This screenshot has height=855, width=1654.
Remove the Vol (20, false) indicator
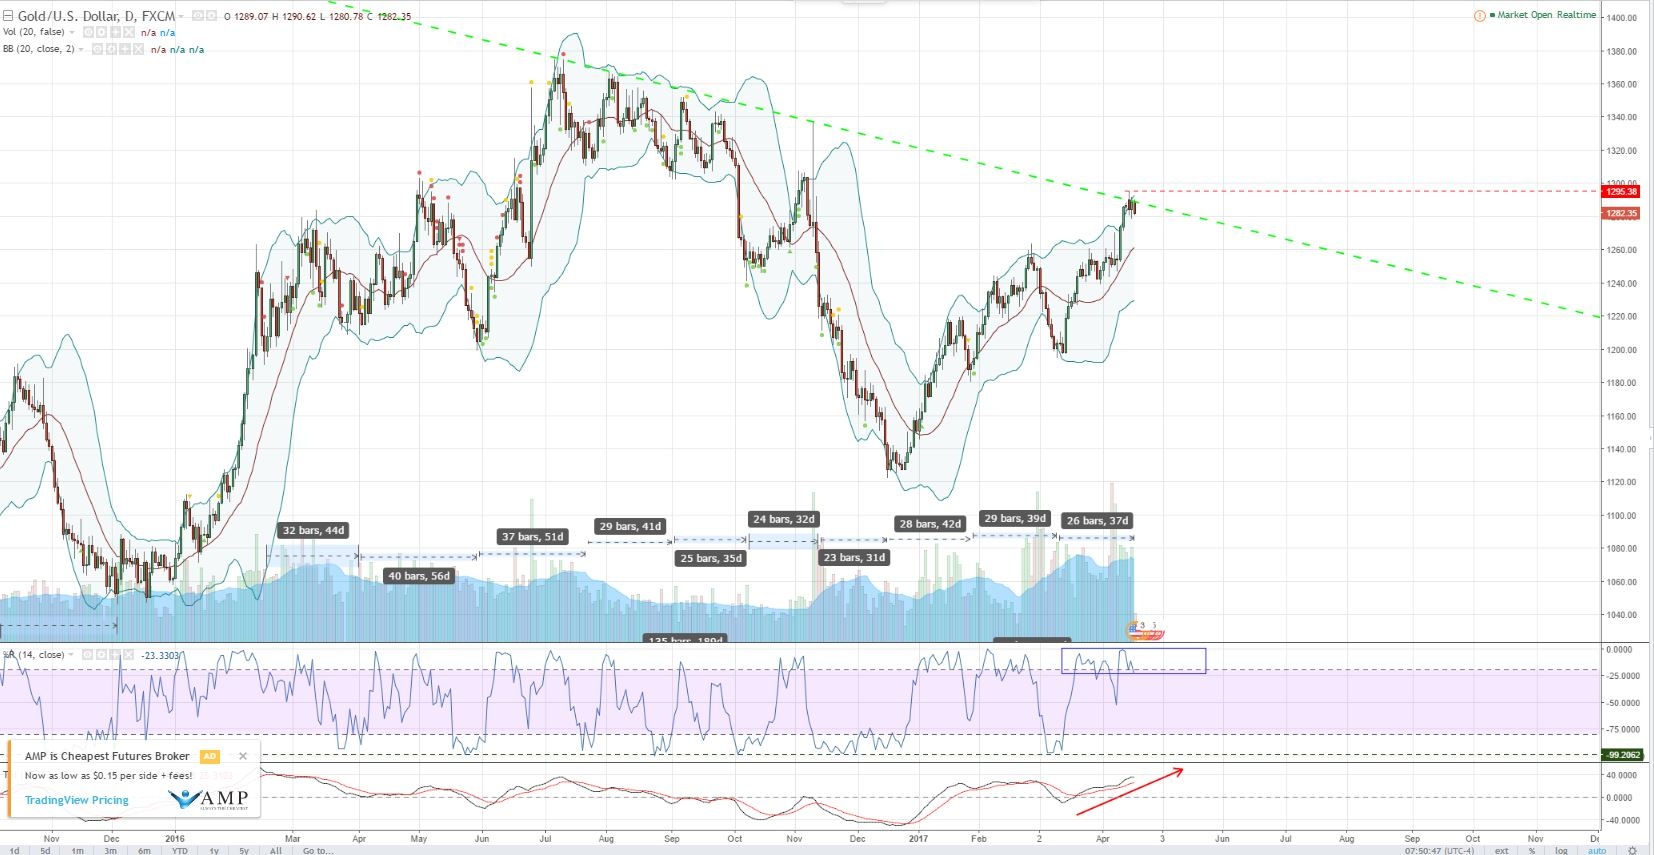point(127,33)
